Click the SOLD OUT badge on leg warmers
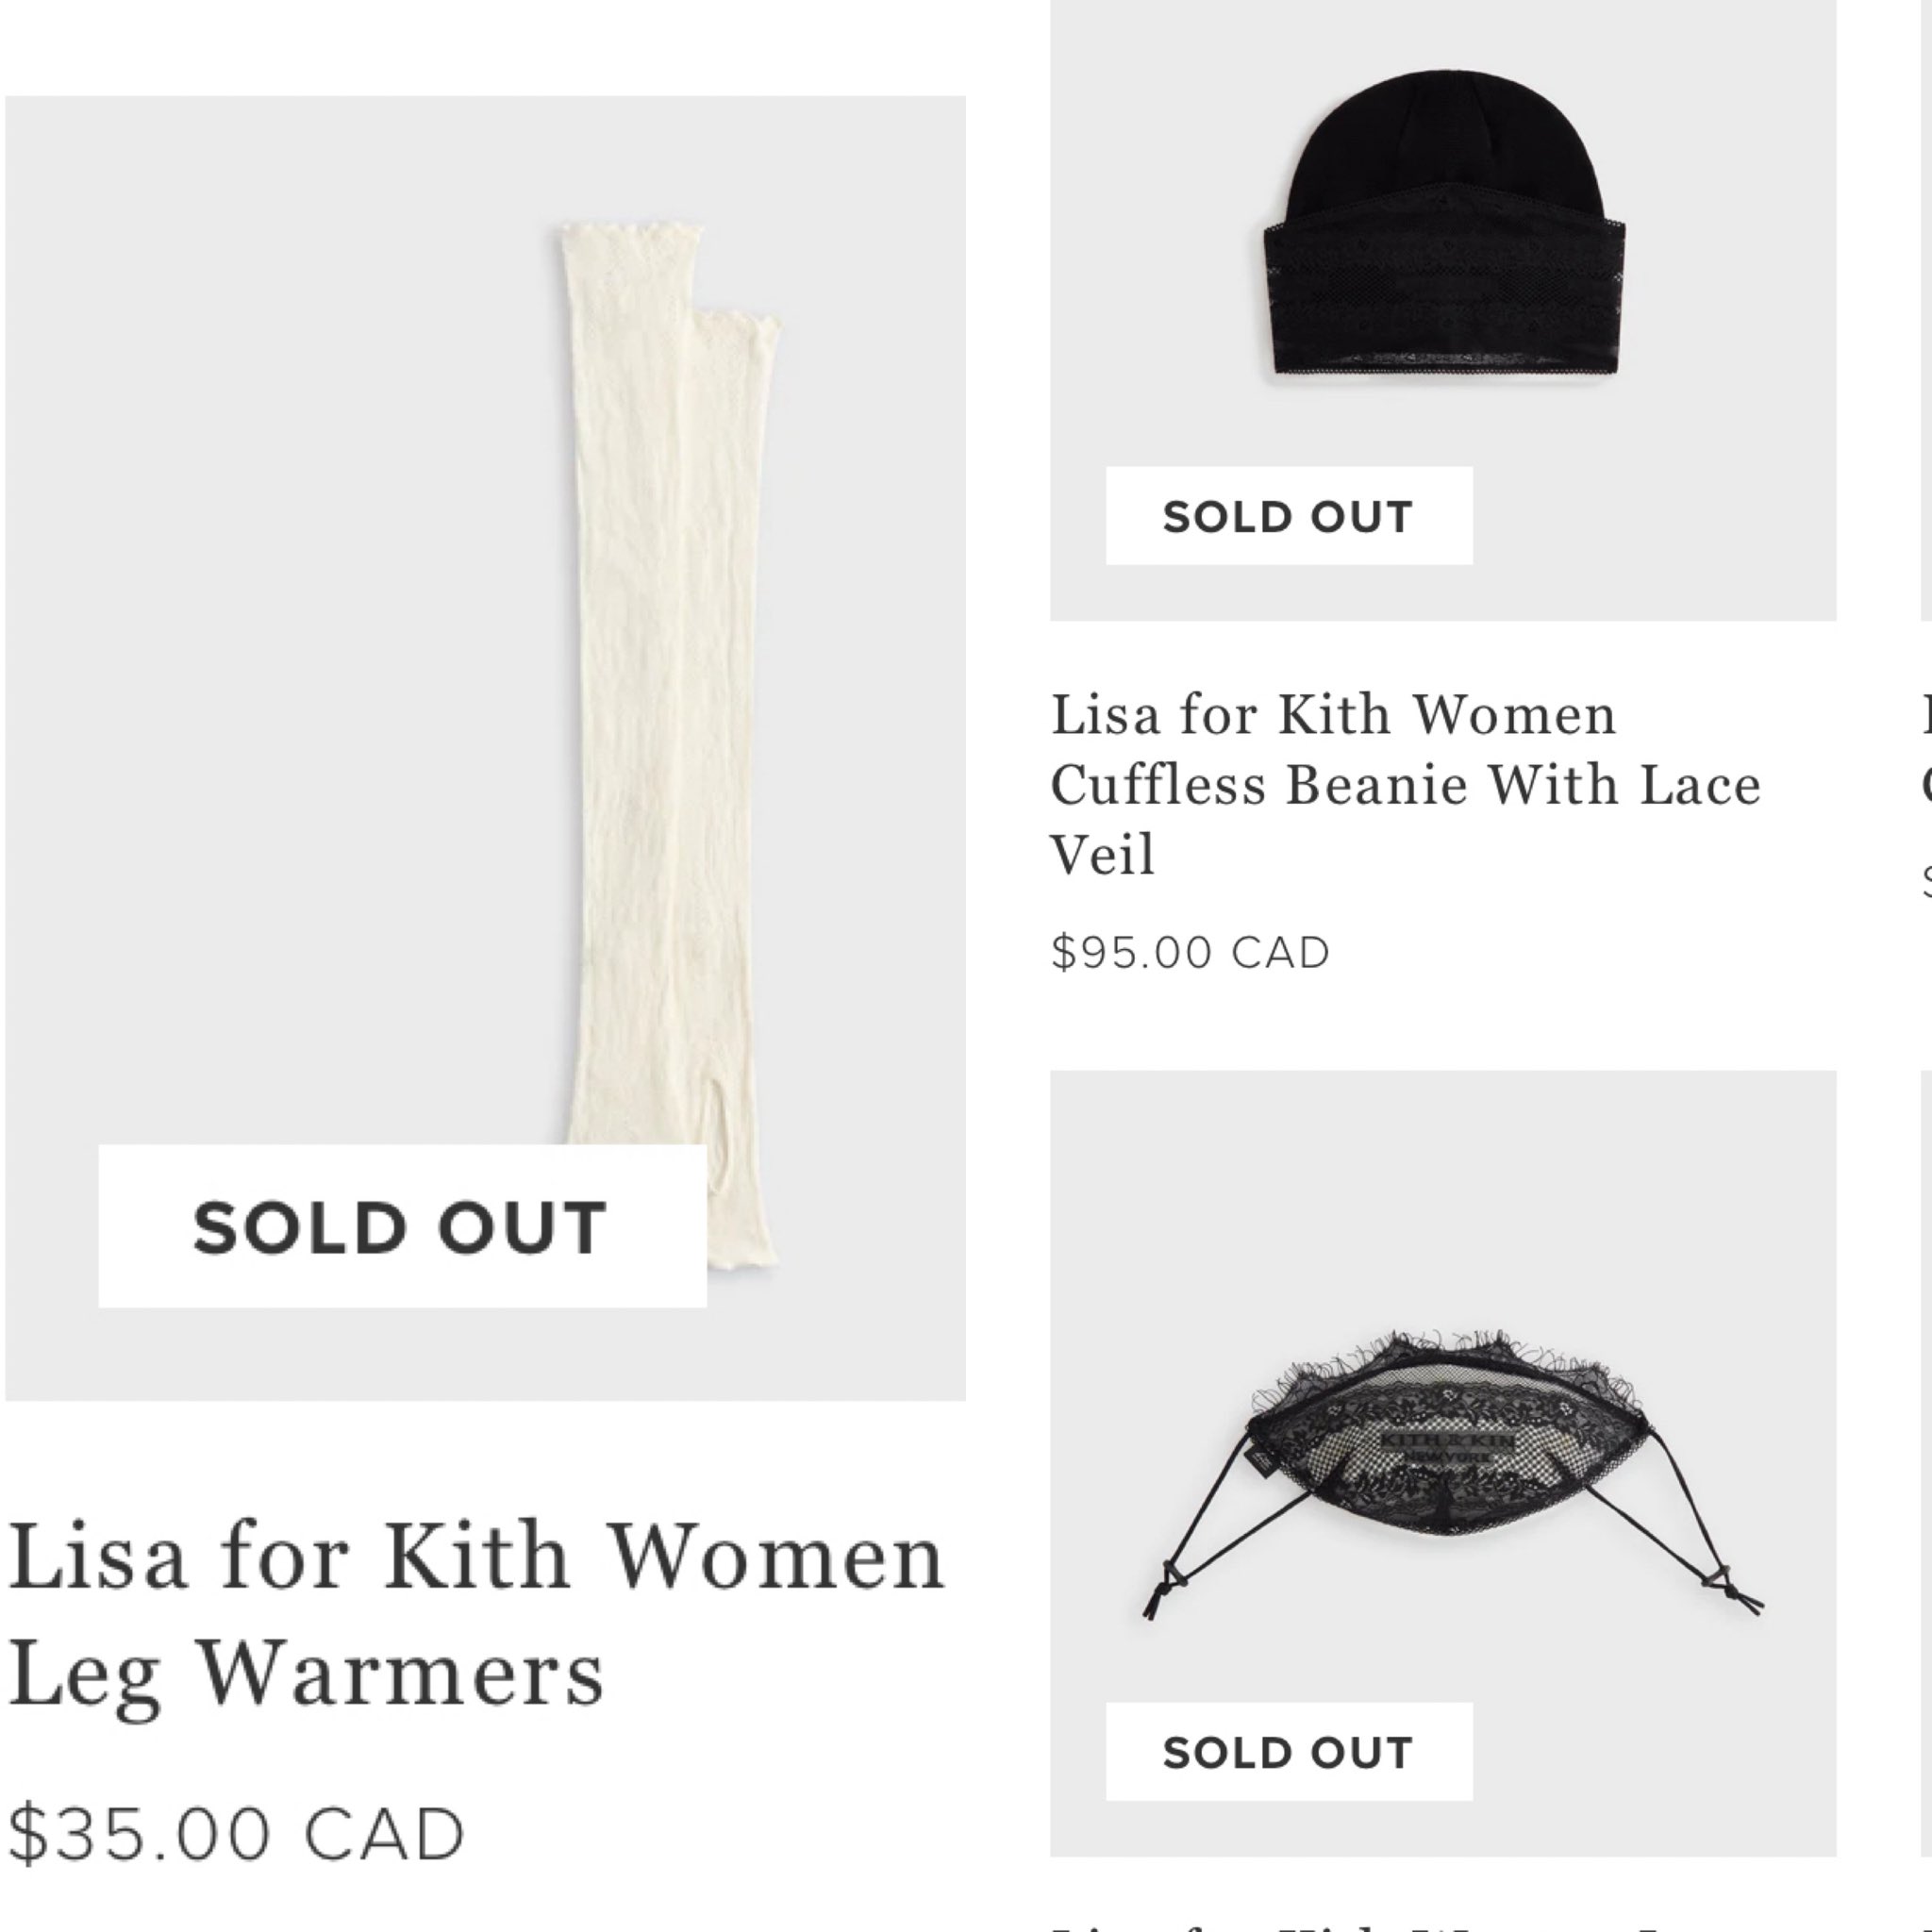 coord(402,1226)
